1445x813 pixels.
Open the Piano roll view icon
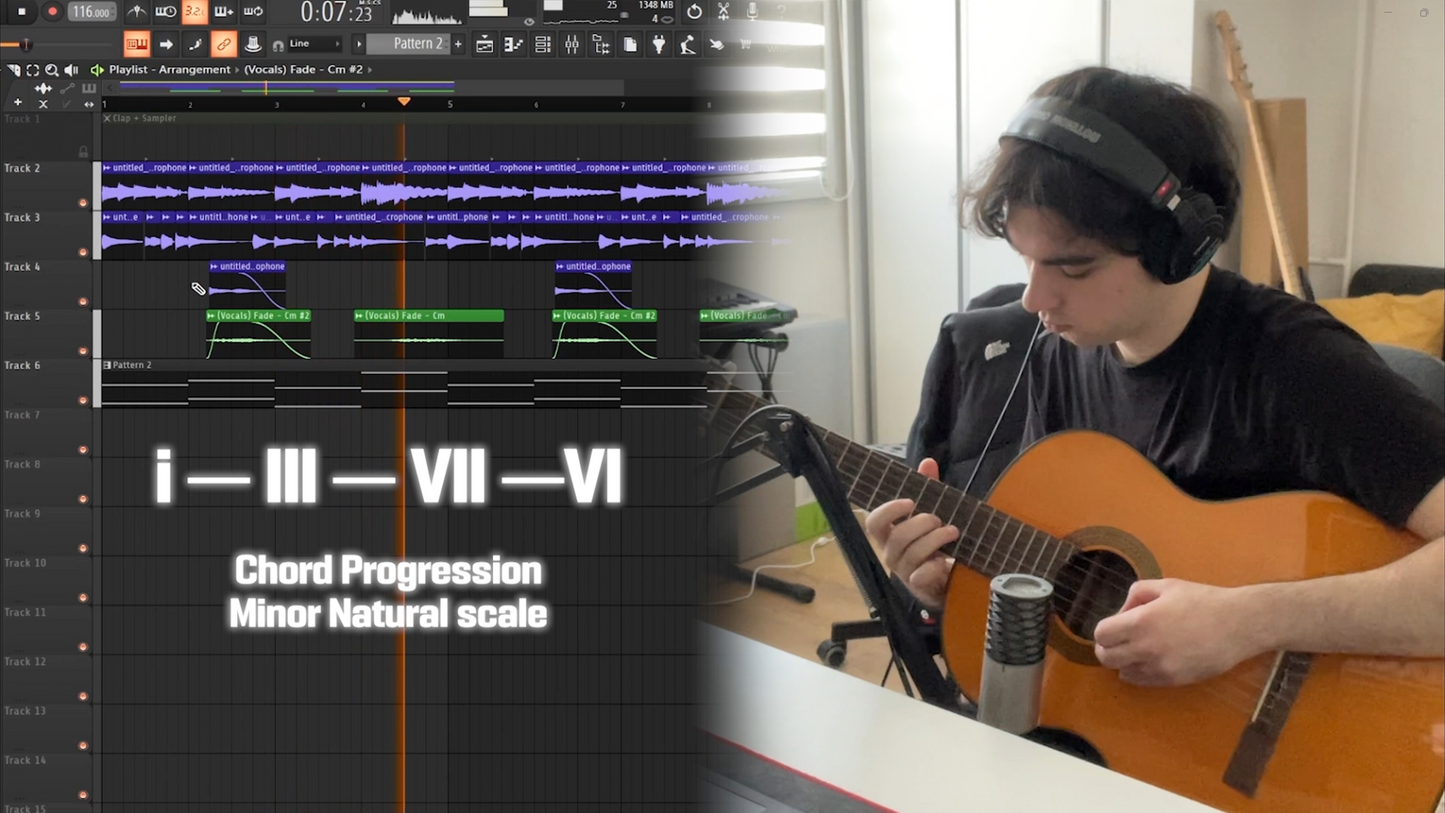tap(513, 44)
